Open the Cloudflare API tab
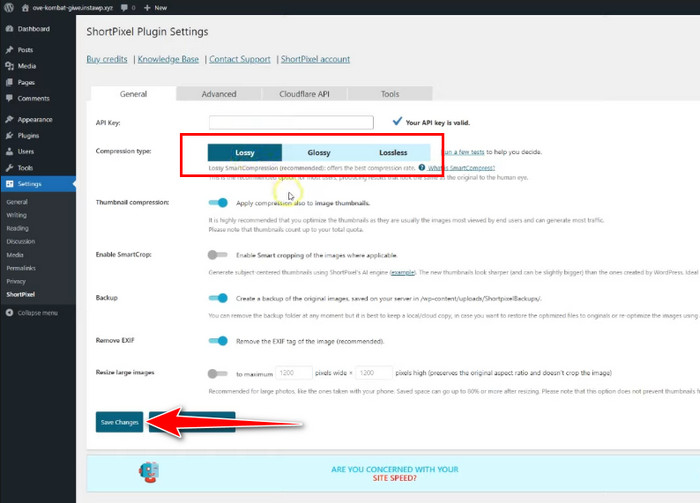The image size is (700, 503). coord(304,94)
